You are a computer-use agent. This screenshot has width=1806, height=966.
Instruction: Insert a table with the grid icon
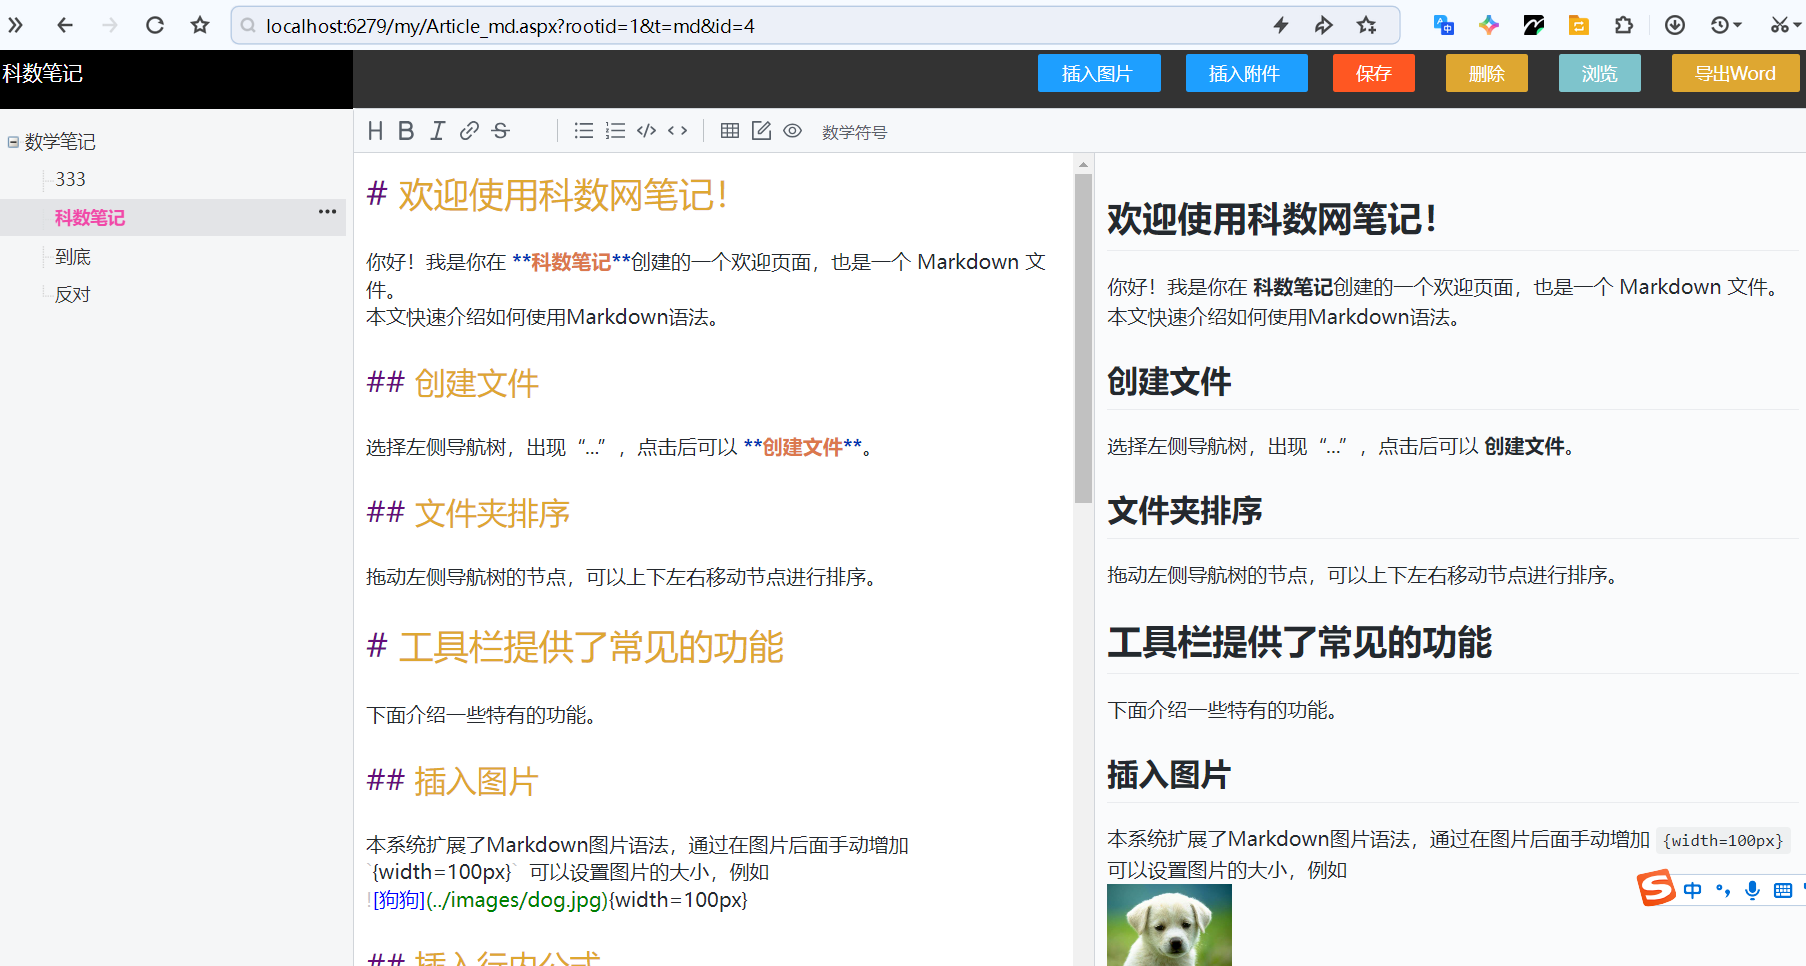[730, 131]
